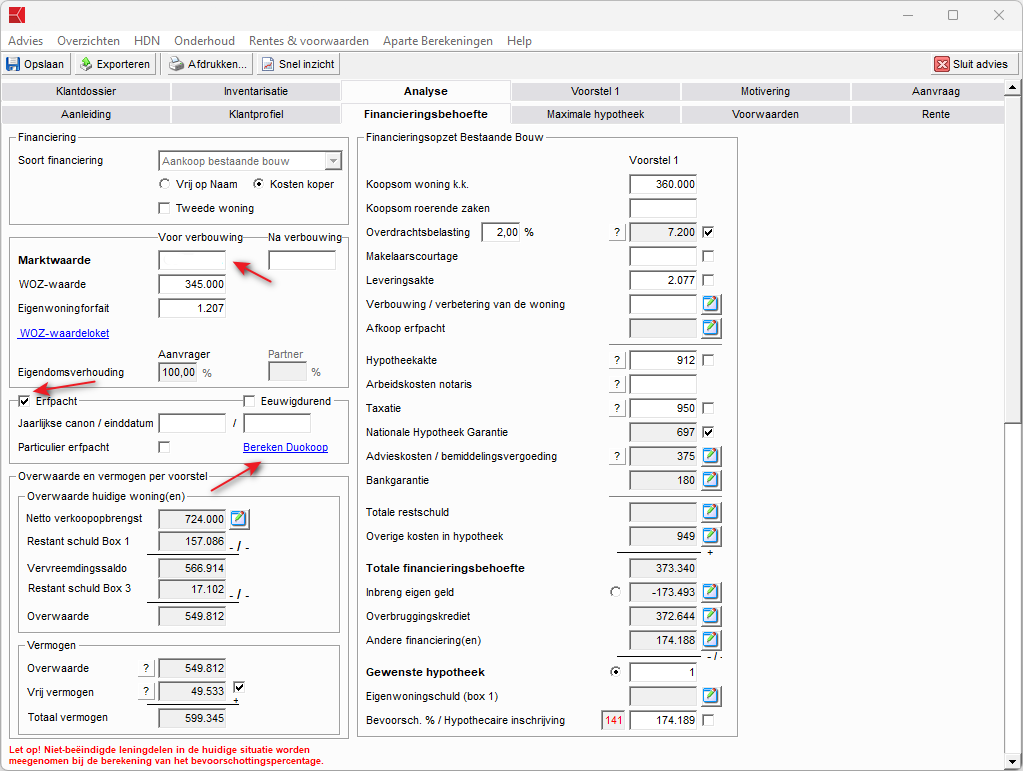Tick the Particulier erfpacht checkbox

(x=164, y=447)
